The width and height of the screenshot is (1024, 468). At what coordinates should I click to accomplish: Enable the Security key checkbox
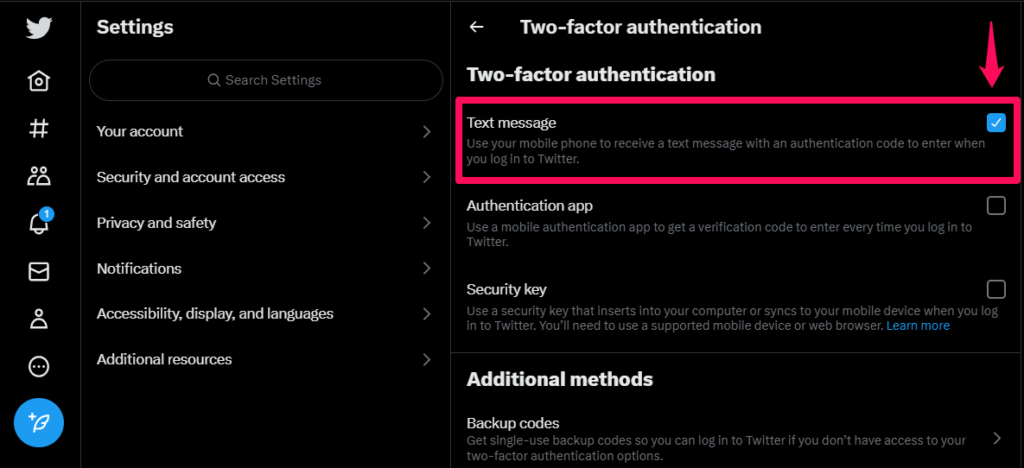996,289
